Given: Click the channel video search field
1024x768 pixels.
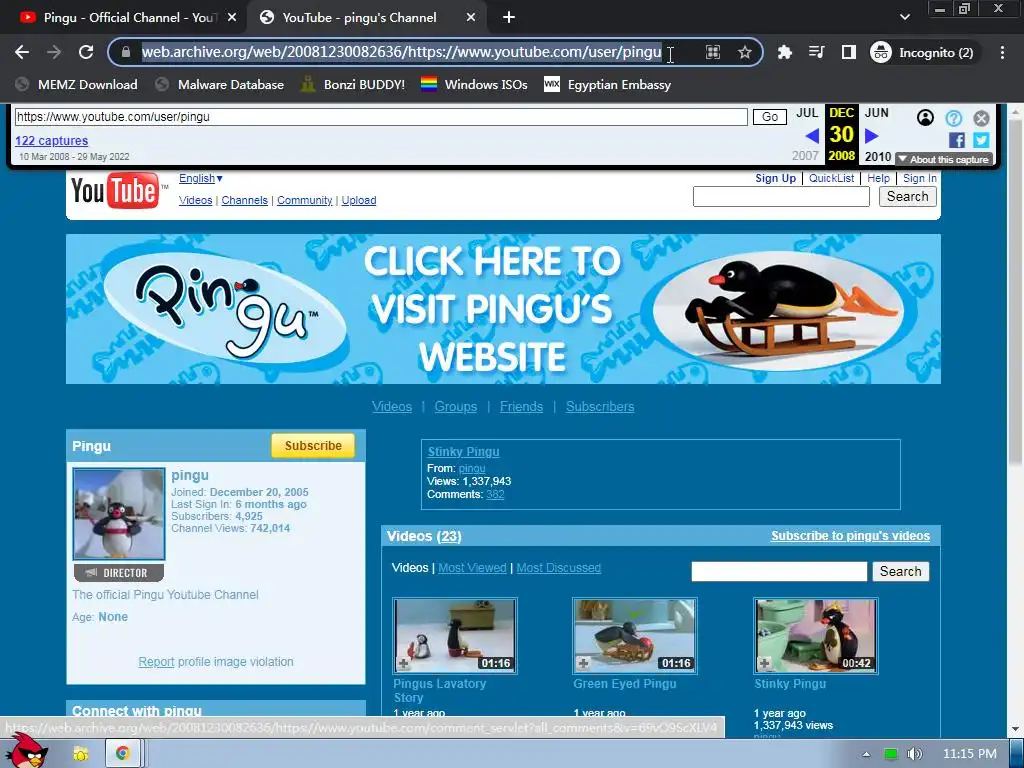Looking at the screenshot, I should pyautogui.click(x=779, y=571).
